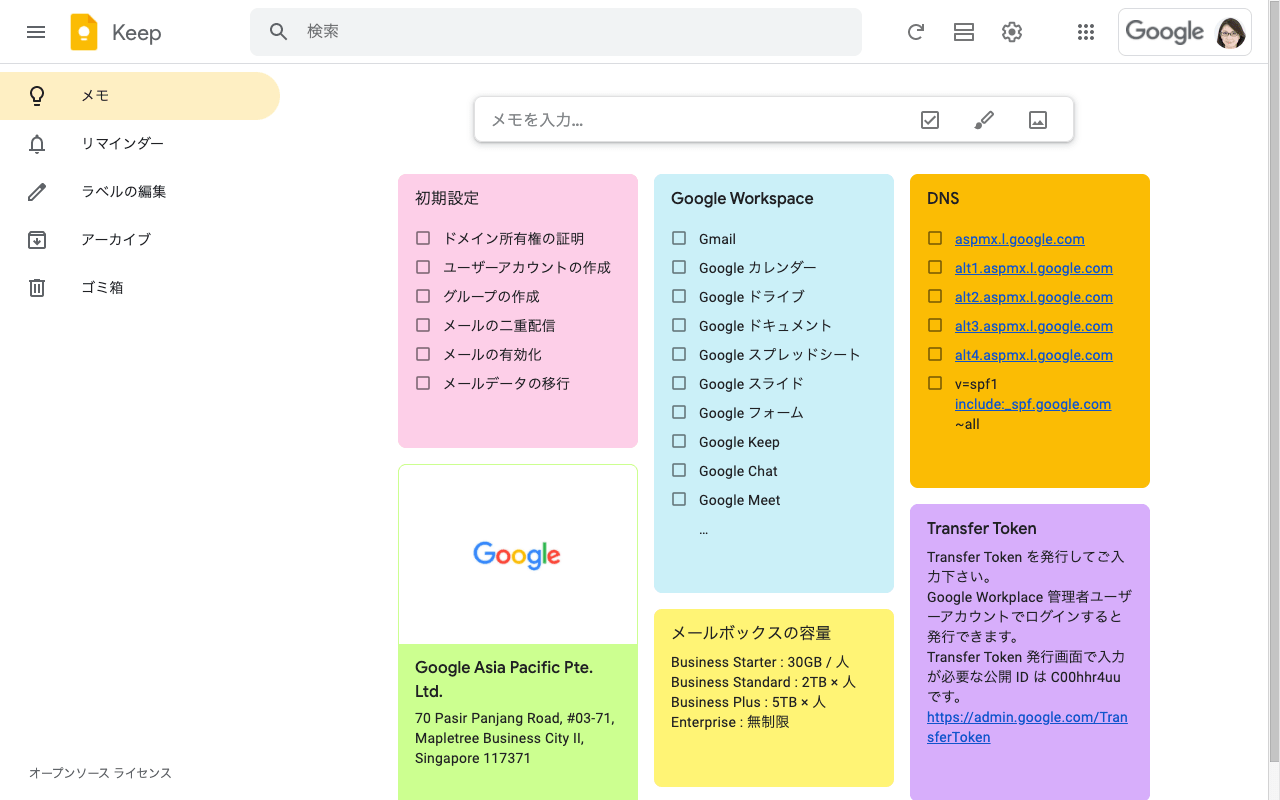The height and width of the screenshot is (800, 1280).
Task: Tick the Google スライド checkbox
Action: pyautogui.click(x=679, y=383)
